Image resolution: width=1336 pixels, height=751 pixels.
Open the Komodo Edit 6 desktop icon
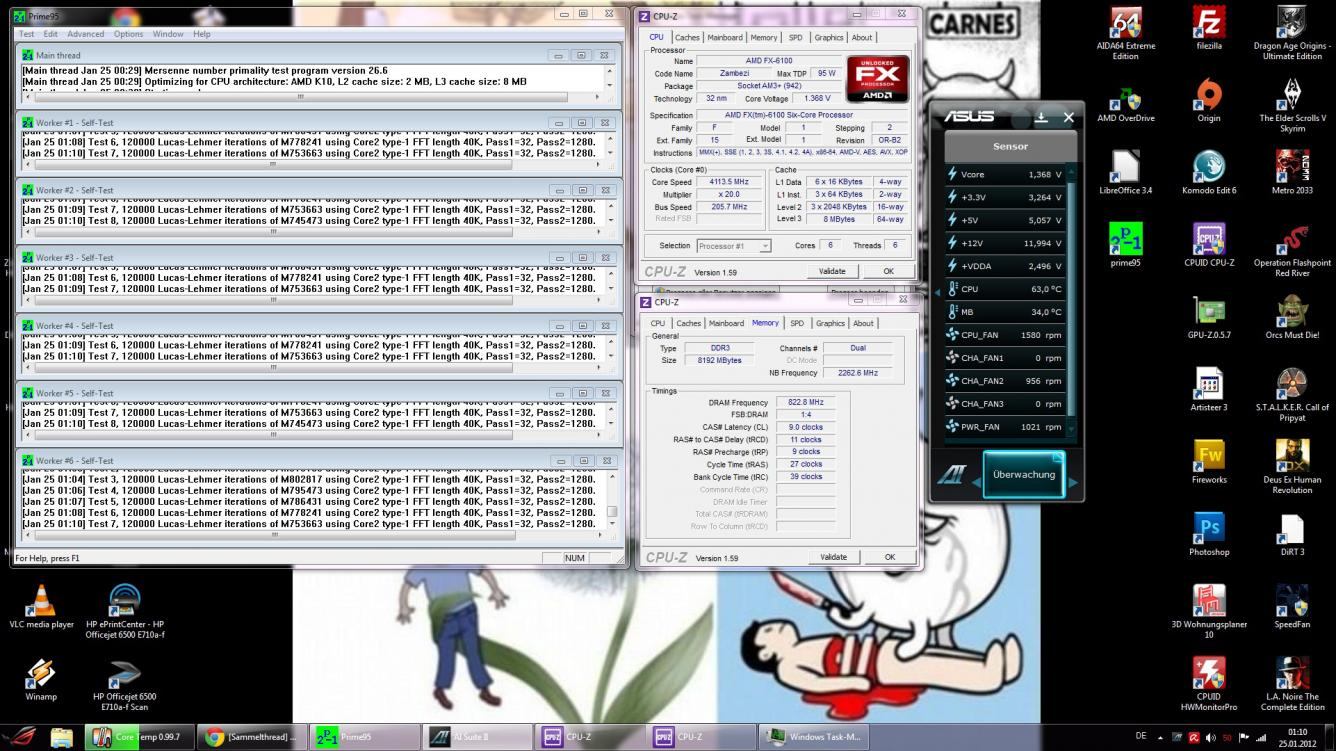1209,173
